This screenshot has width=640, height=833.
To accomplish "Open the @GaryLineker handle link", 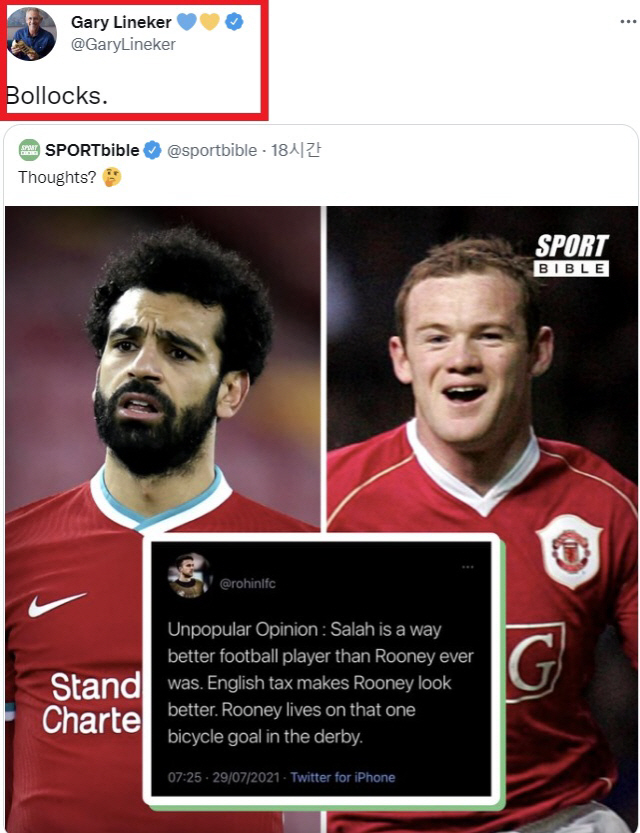I will [123, 45].
